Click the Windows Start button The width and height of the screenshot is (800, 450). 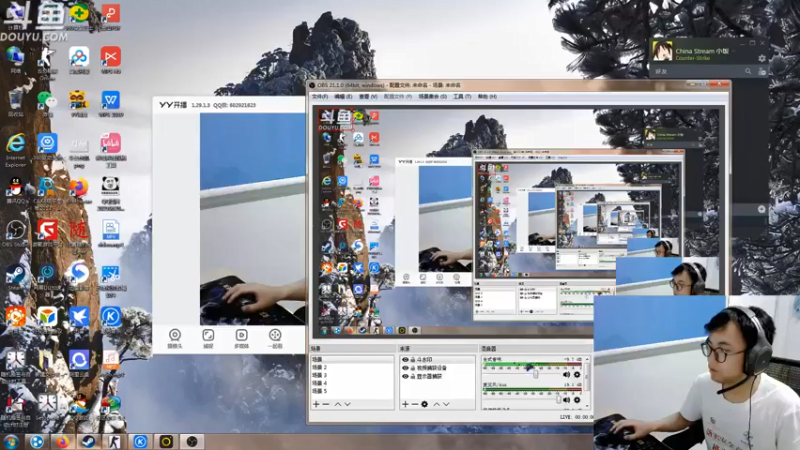10,441
